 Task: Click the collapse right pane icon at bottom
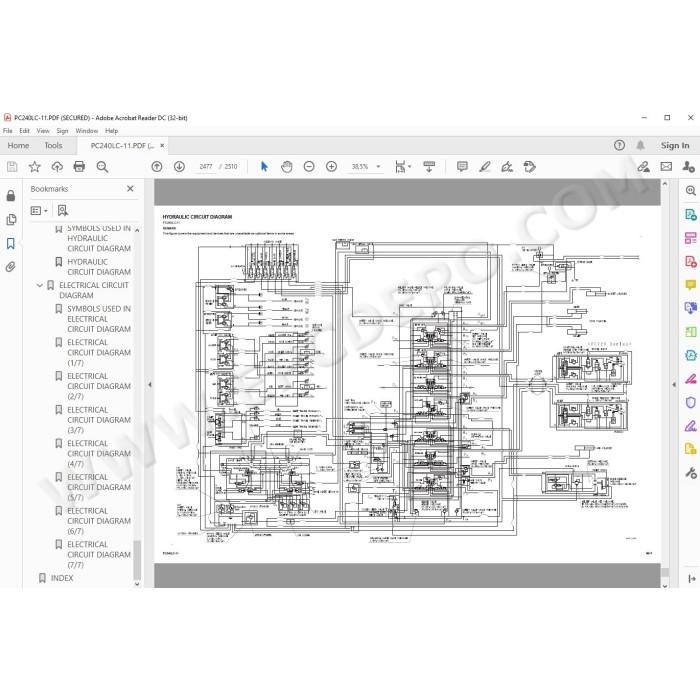692,579
